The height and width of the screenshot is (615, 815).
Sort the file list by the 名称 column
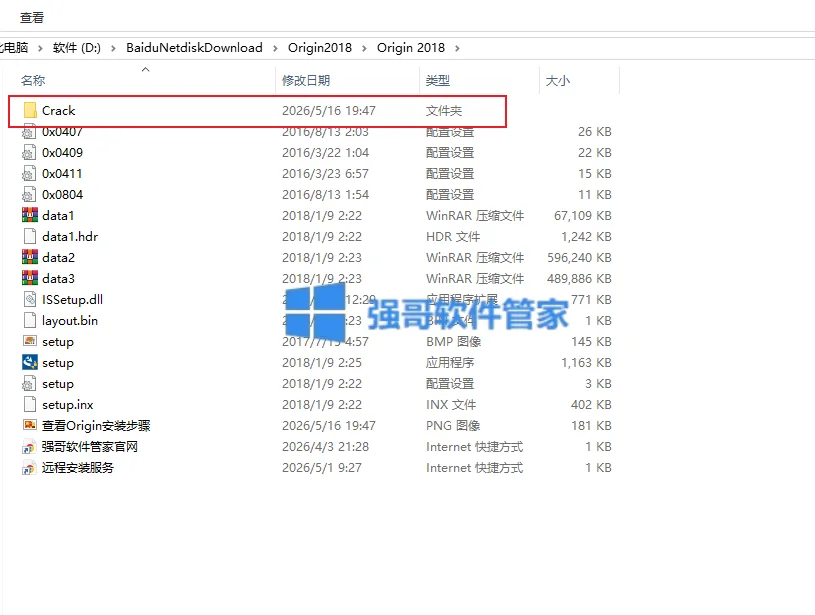coord(33,81)
